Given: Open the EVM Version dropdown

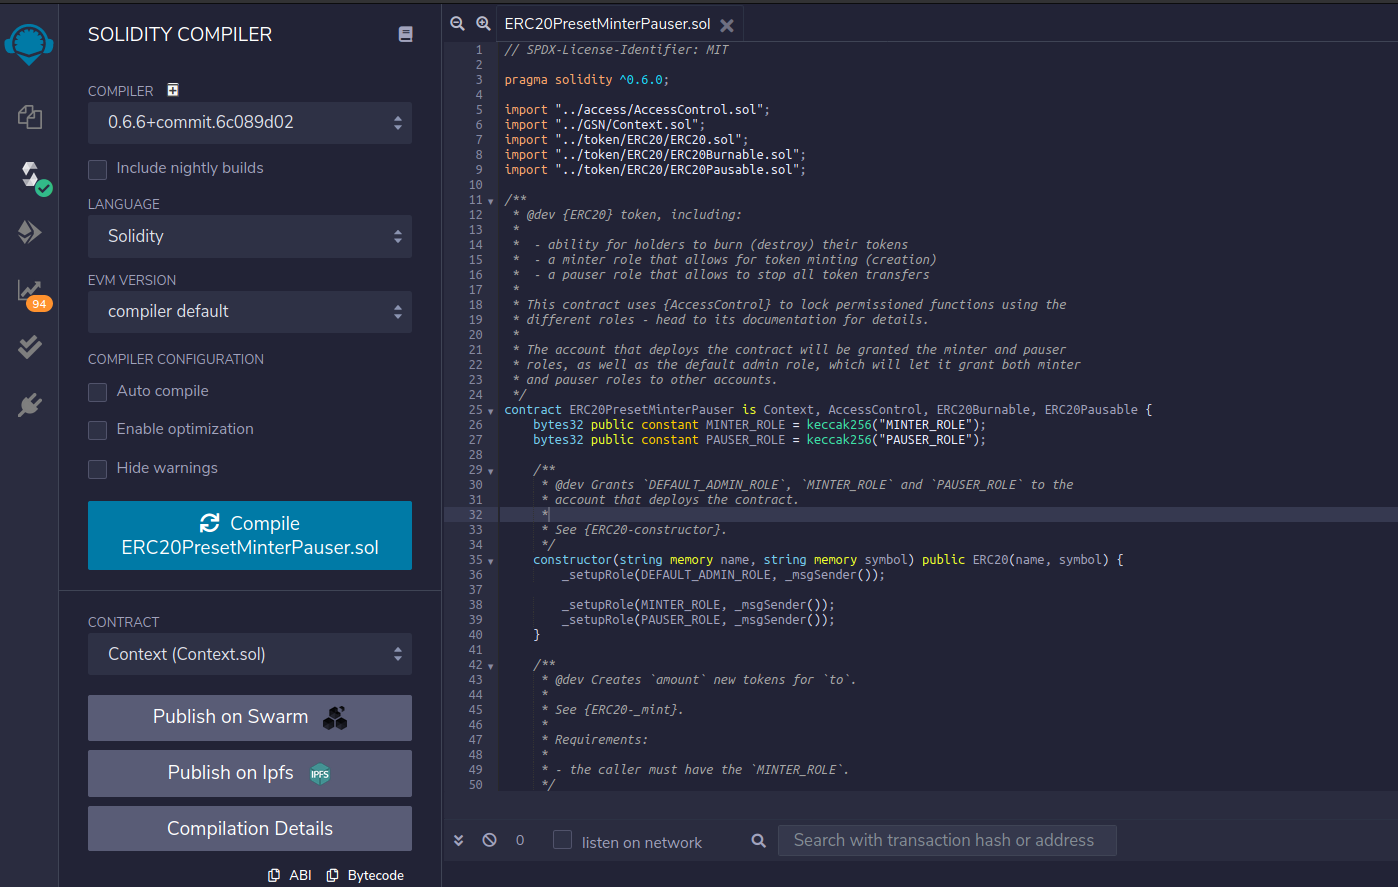Looking at the screenshot, I should pyautogui.click(x=250, y=312).
